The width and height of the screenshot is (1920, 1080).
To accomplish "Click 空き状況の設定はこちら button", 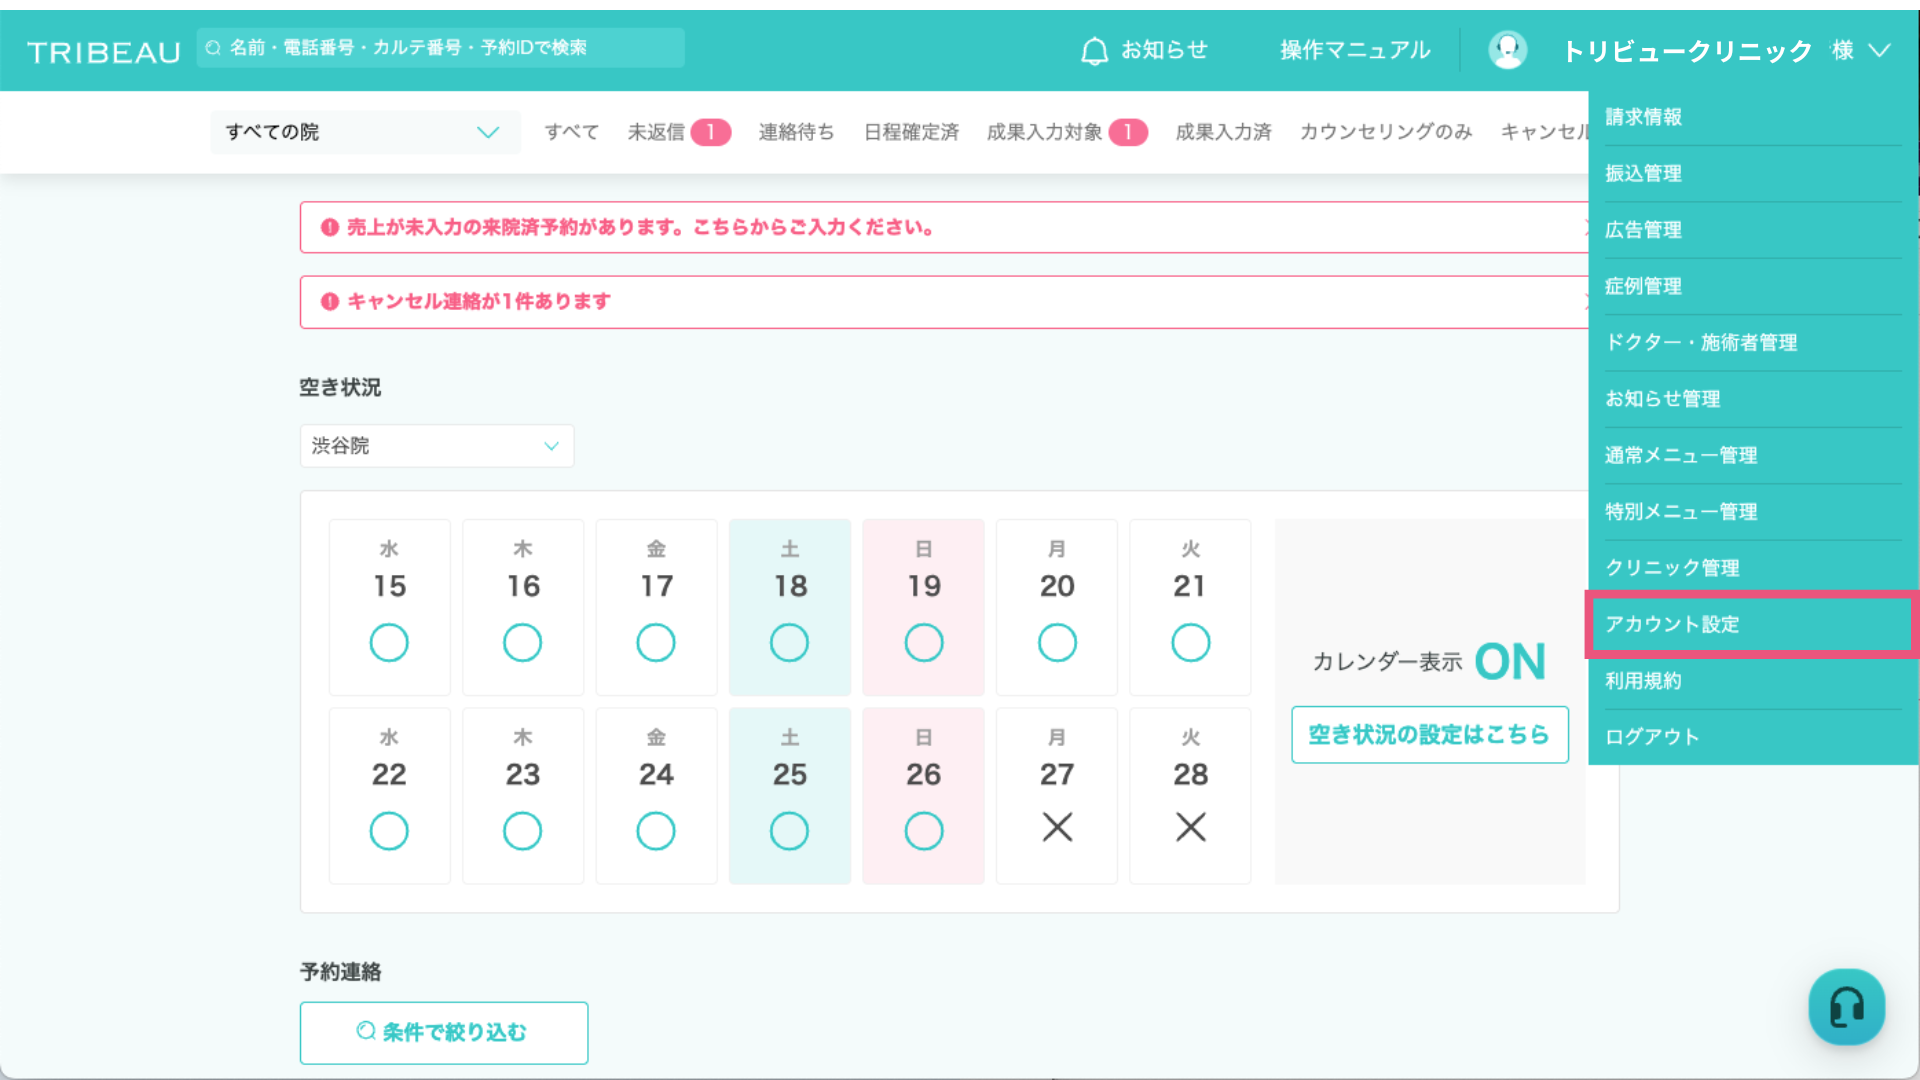I will click(x=1429, y=735).
